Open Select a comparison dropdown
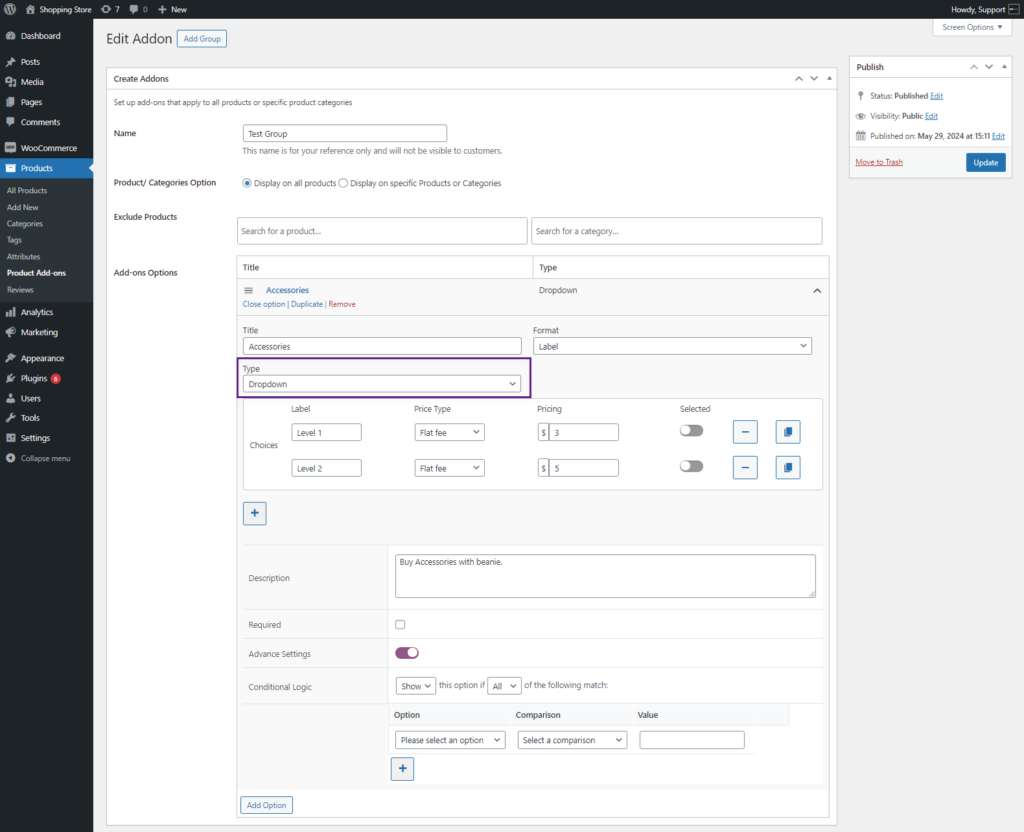The height and width of the screenshot is (832, 1024). pos(572,740)
